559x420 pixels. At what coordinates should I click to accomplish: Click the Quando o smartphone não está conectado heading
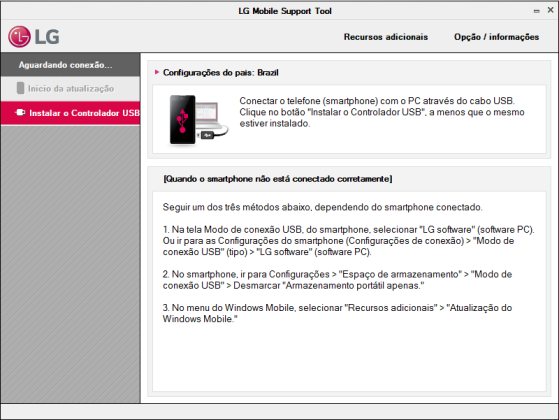click(x=277, y=179)
